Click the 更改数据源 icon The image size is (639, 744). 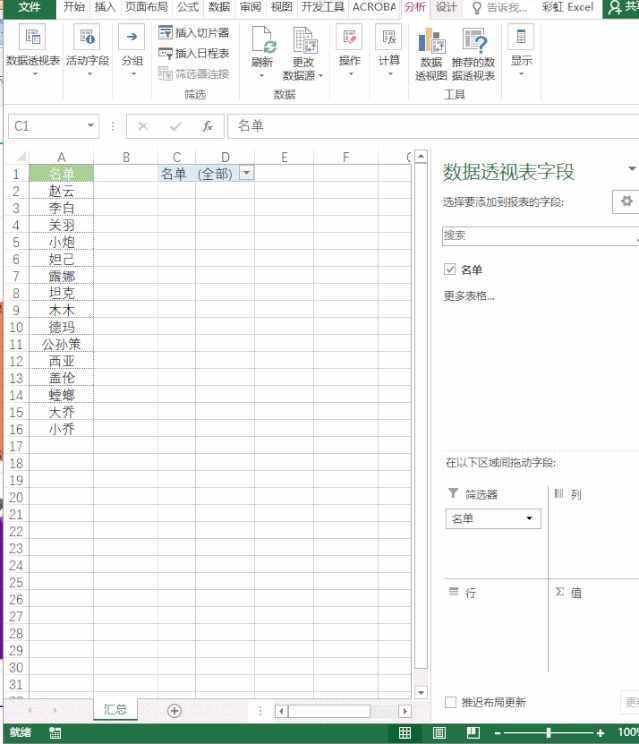(x=304, y=40)
